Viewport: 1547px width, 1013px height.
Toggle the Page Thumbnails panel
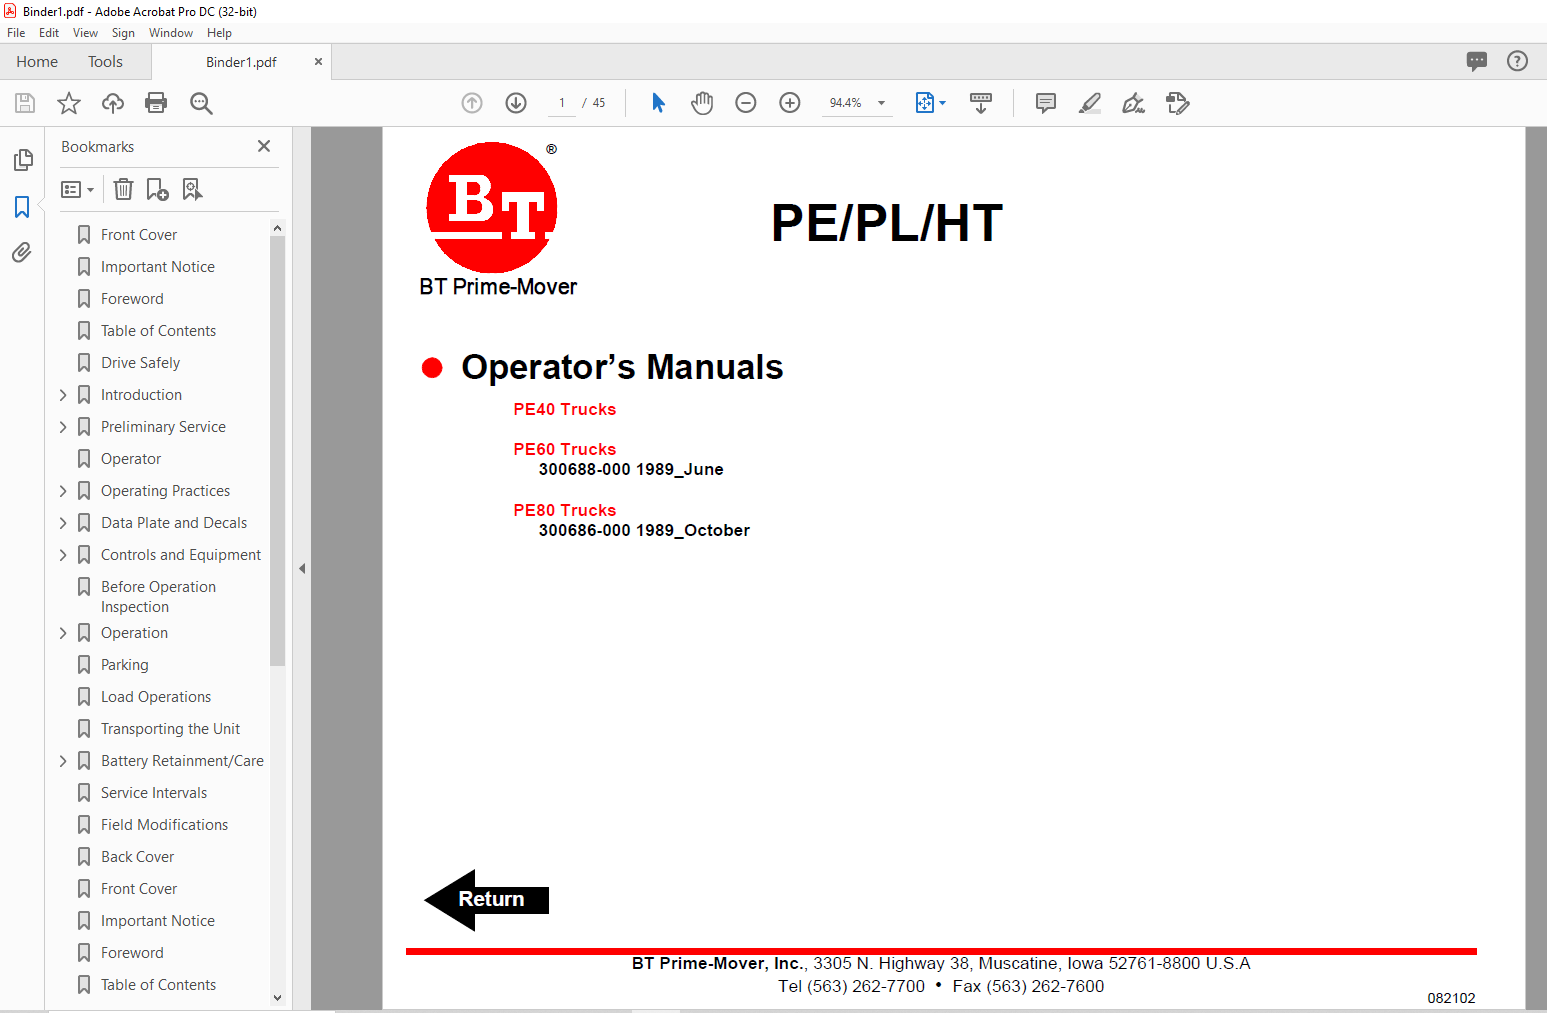point(22,160)
